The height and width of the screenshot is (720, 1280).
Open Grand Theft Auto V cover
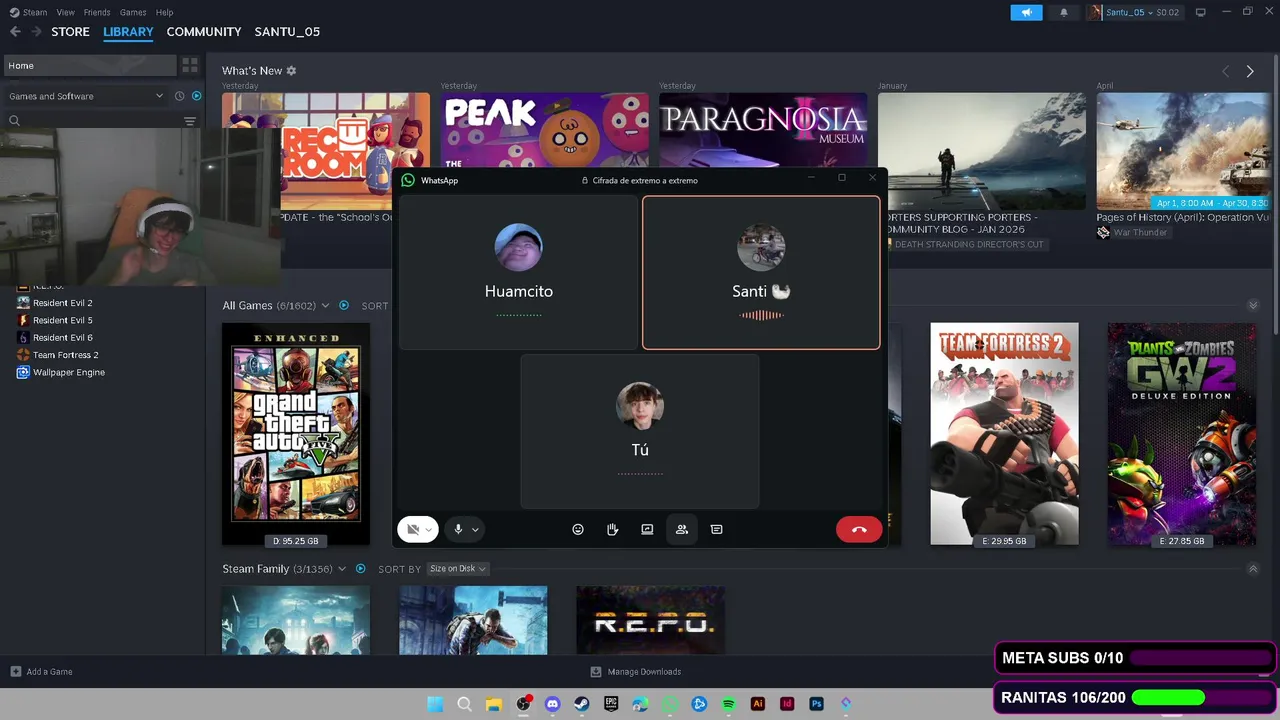click(x=296, y=434)
